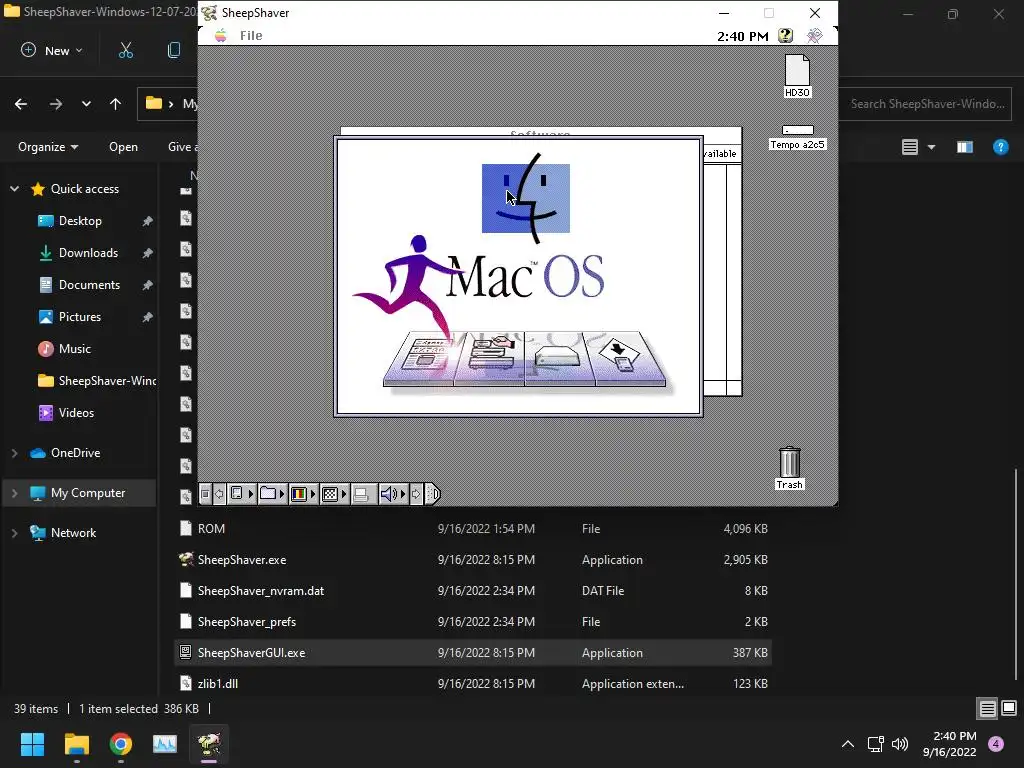
Task: Expand the Network tree node
Action: pyautogui.click(x=14, y=533)
